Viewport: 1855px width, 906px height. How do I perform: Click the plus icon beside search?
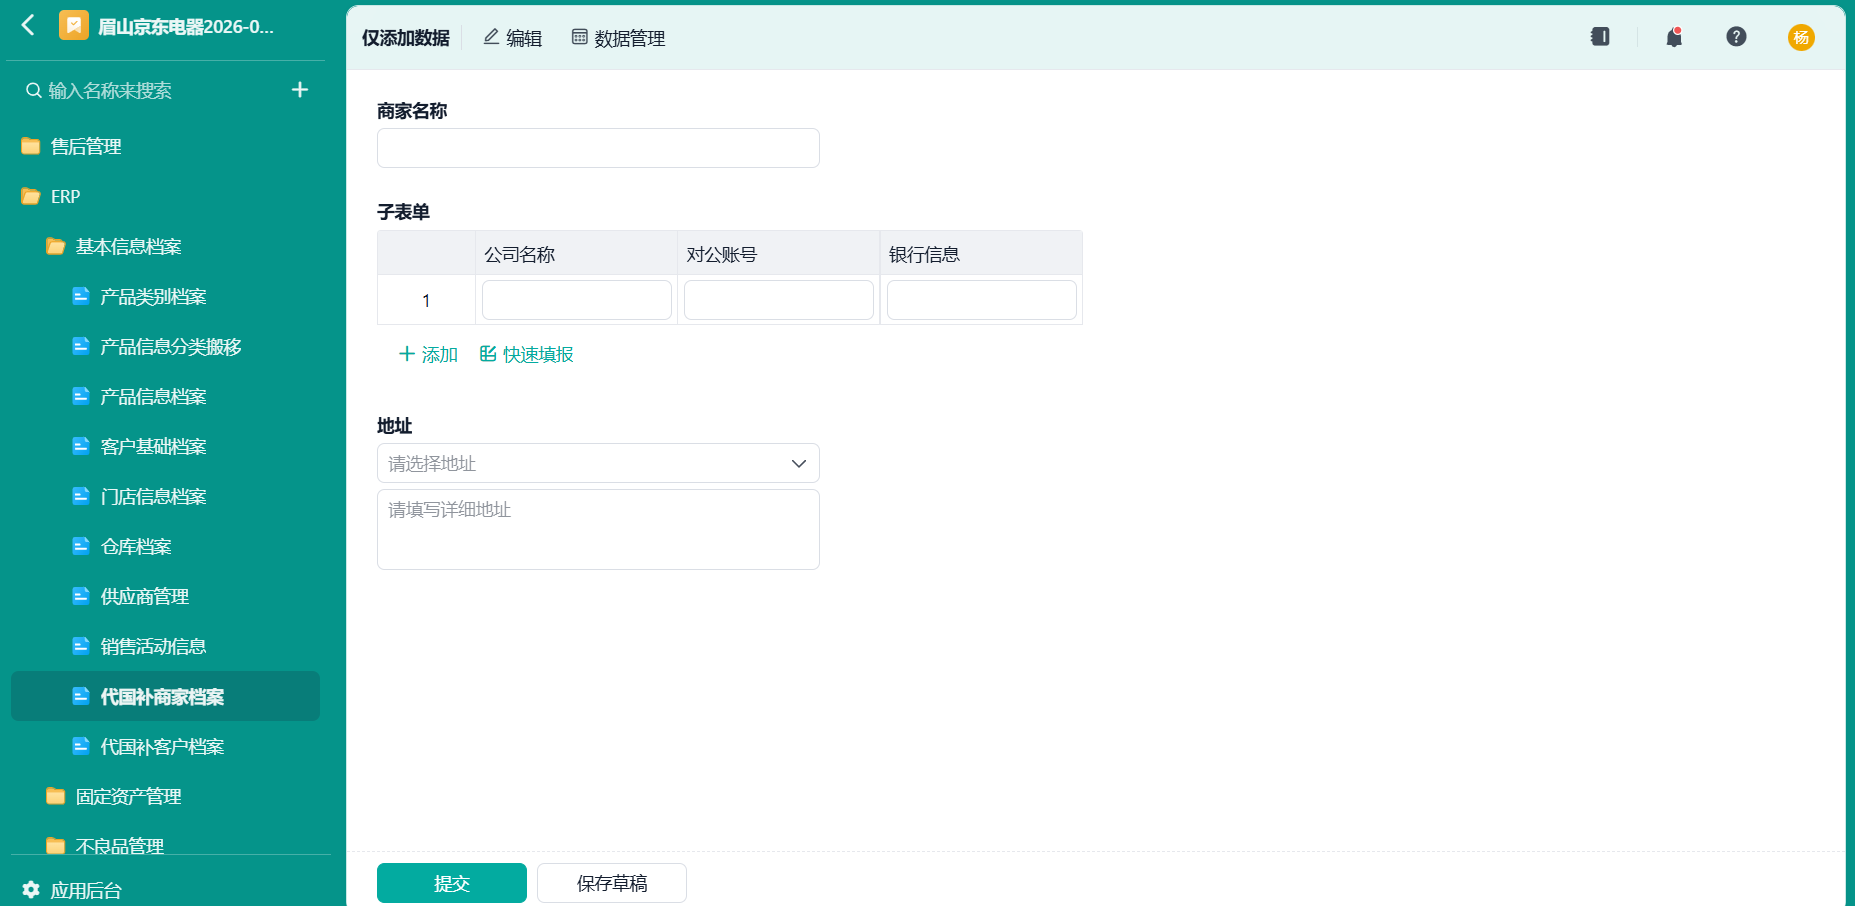(x=300, y=90)
